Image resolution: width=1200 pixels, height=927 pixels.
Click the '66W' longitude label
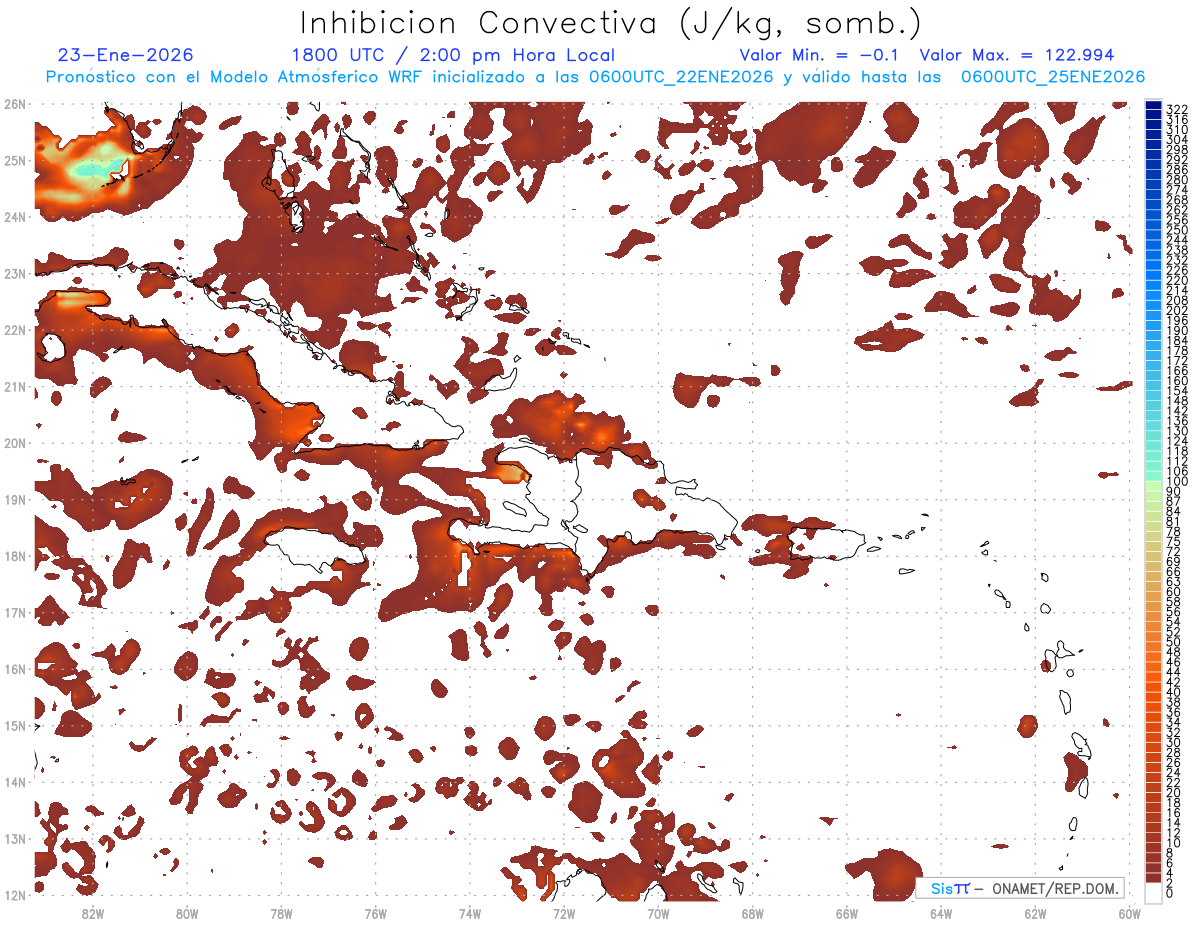[x=847, y=913]
